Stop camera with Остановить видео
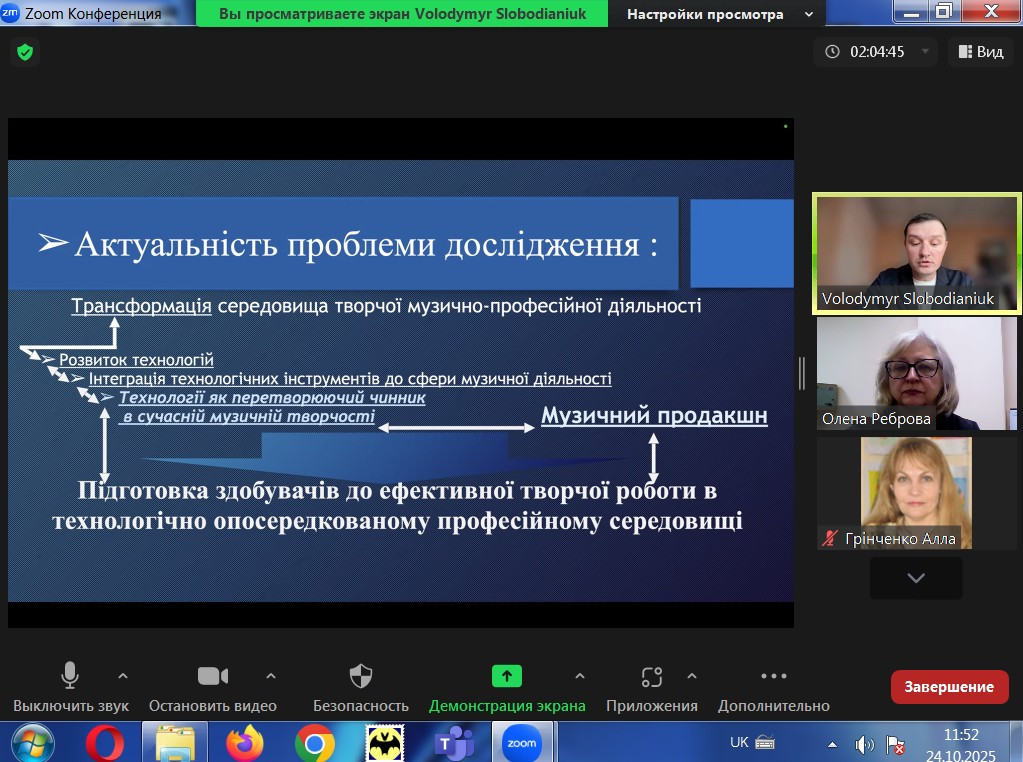The height and width of the screenshot is (762, 1023). pyautogui.click(x=212, y=677)
